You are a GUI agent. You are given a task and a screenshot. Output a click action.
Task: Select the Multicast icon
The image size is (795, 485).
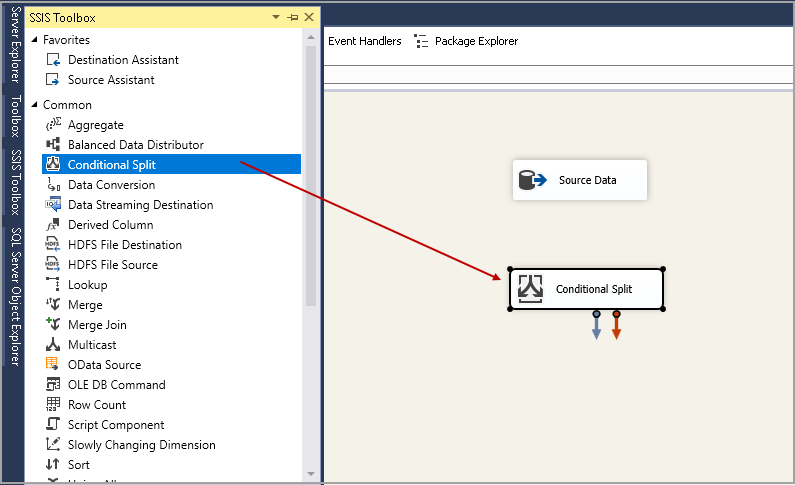[53, 345]
